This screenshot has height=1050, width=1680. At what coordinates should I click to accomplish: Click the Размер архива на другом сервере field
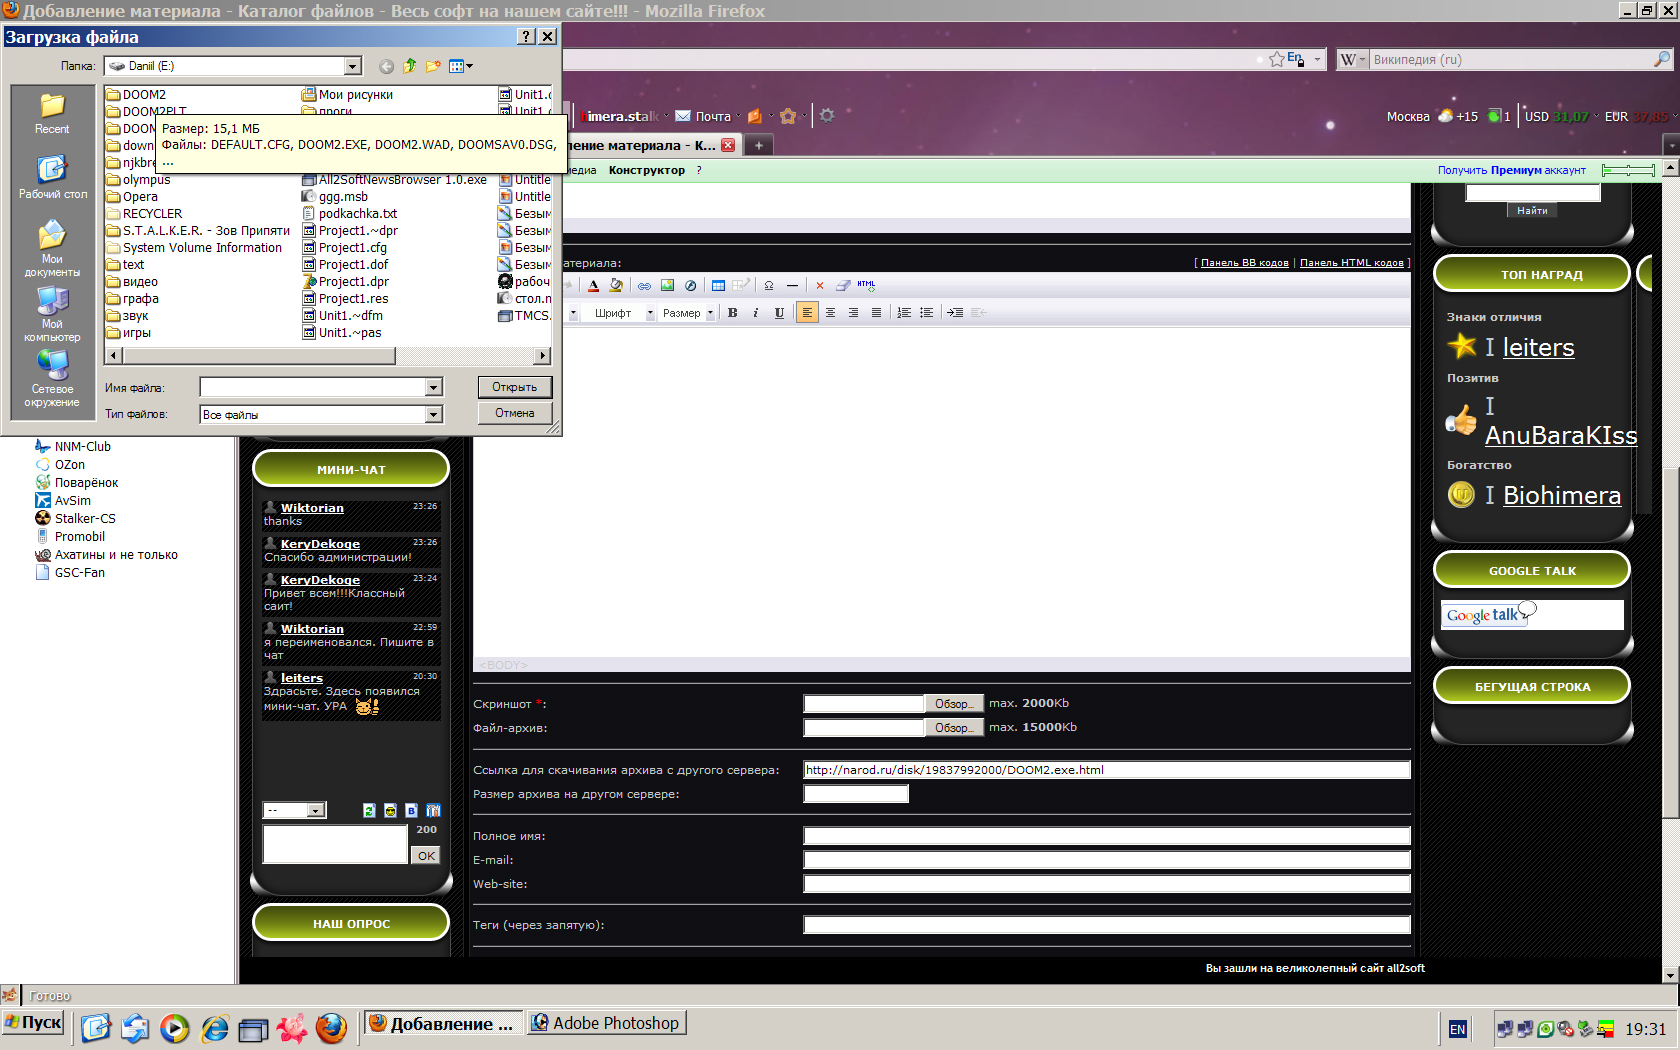[x=856, y=794]
